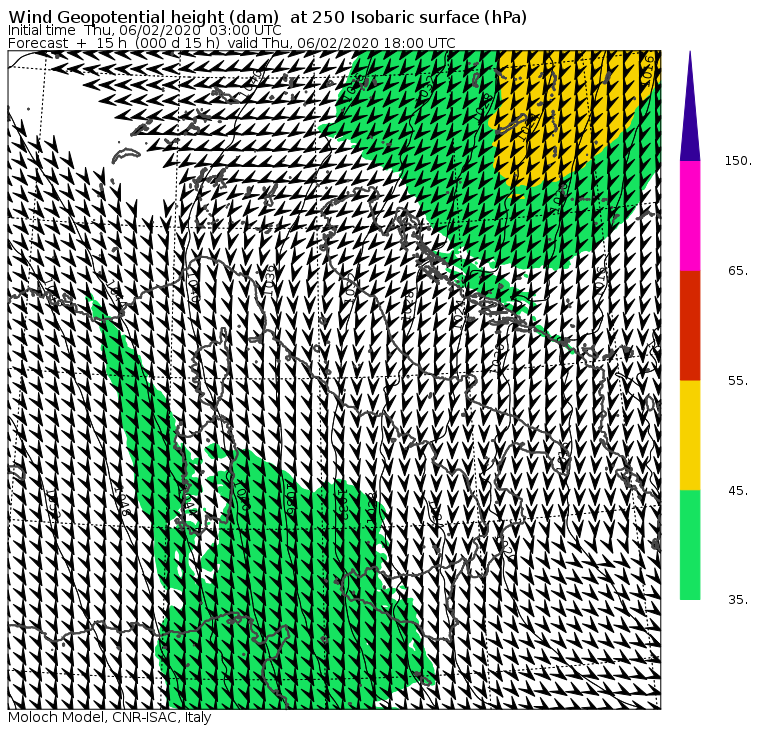Click the red 55–65 legend color band
The image size is (760, 731).
(x=690, y=325)
